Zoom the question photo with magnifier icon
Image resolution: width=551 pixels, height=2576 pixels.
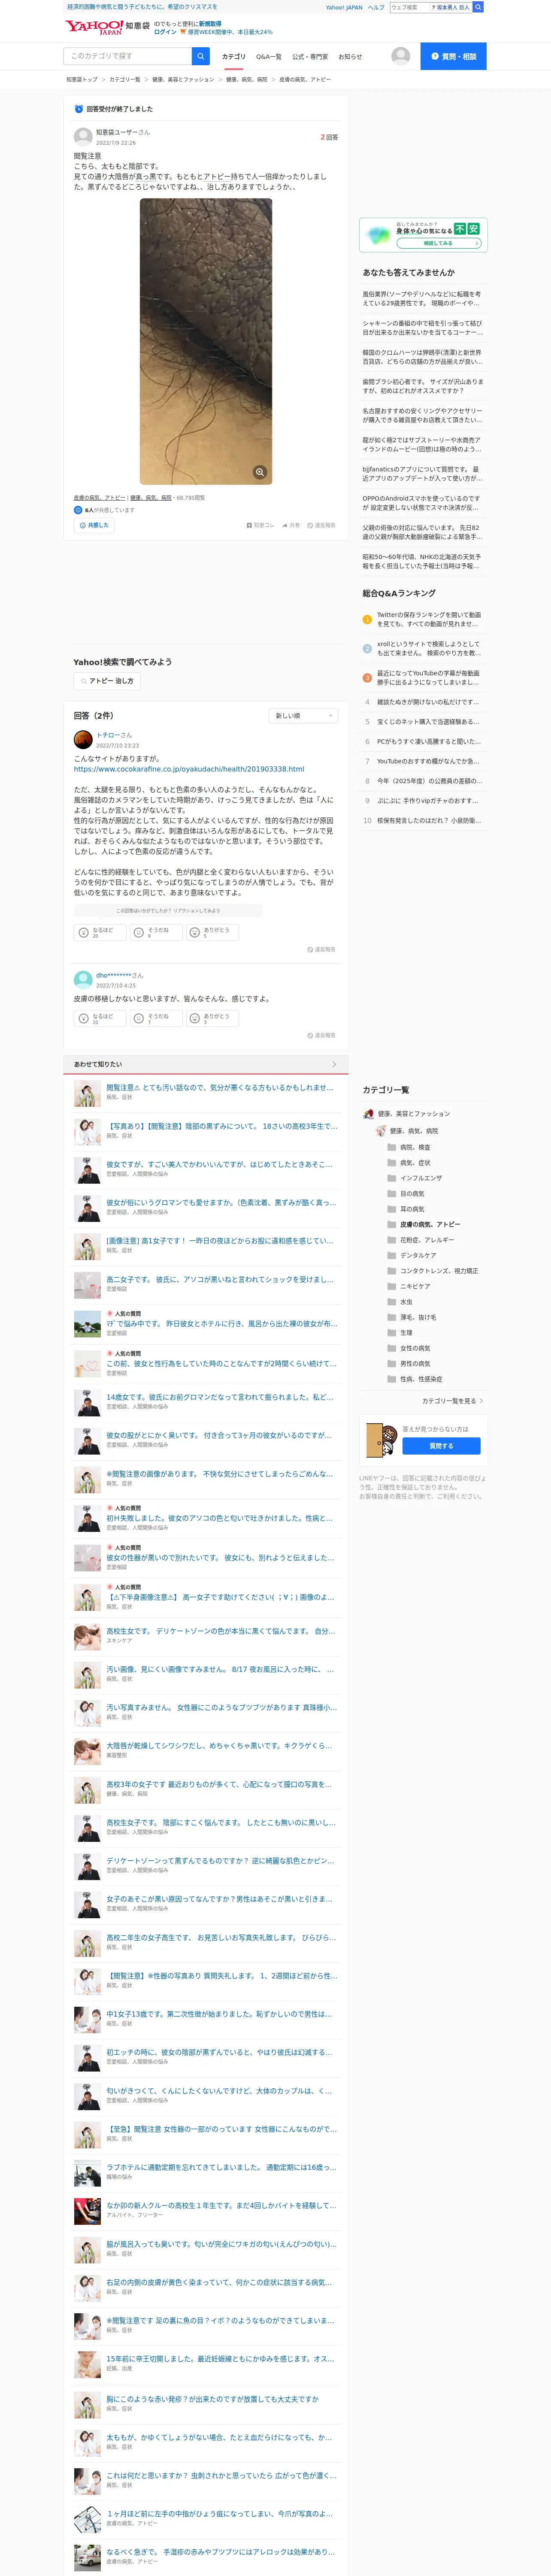click(260, 472)
